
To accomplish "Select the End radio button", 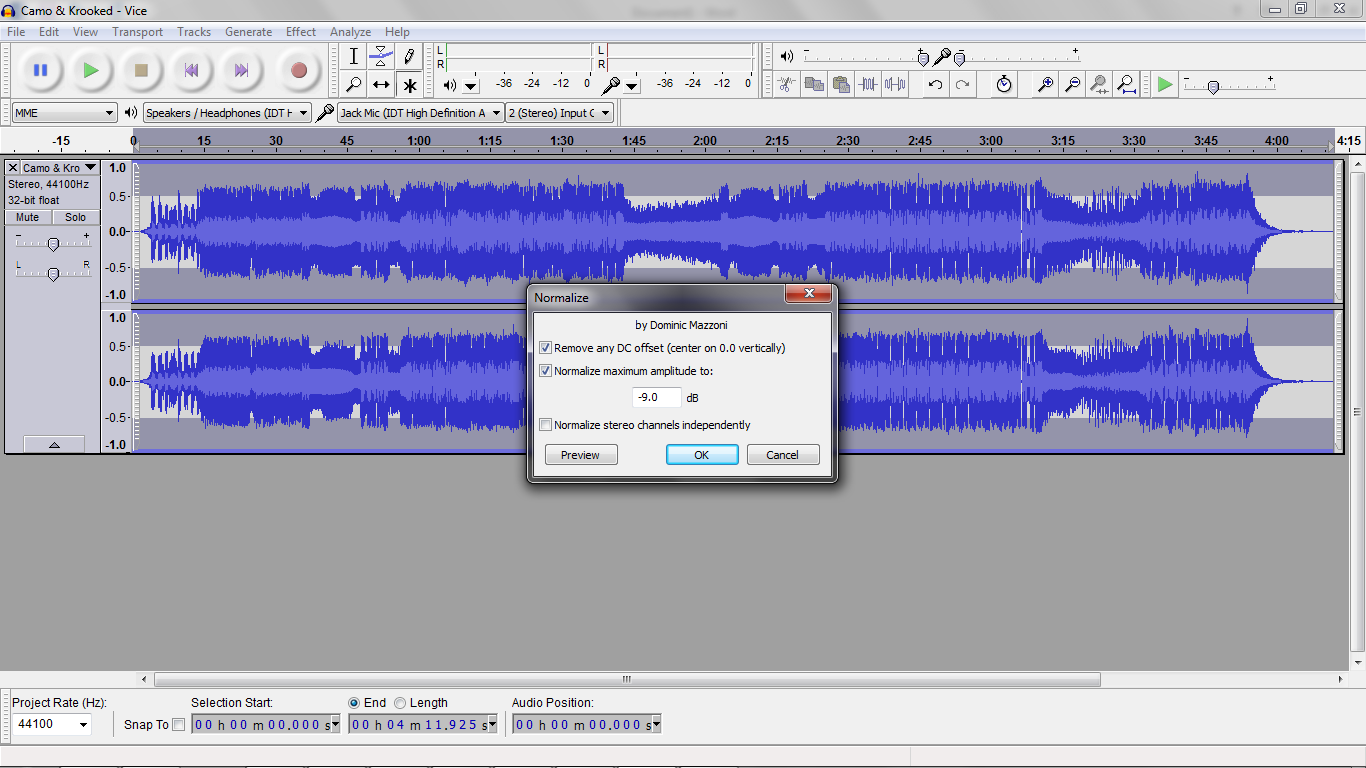I will pos(354,703).
